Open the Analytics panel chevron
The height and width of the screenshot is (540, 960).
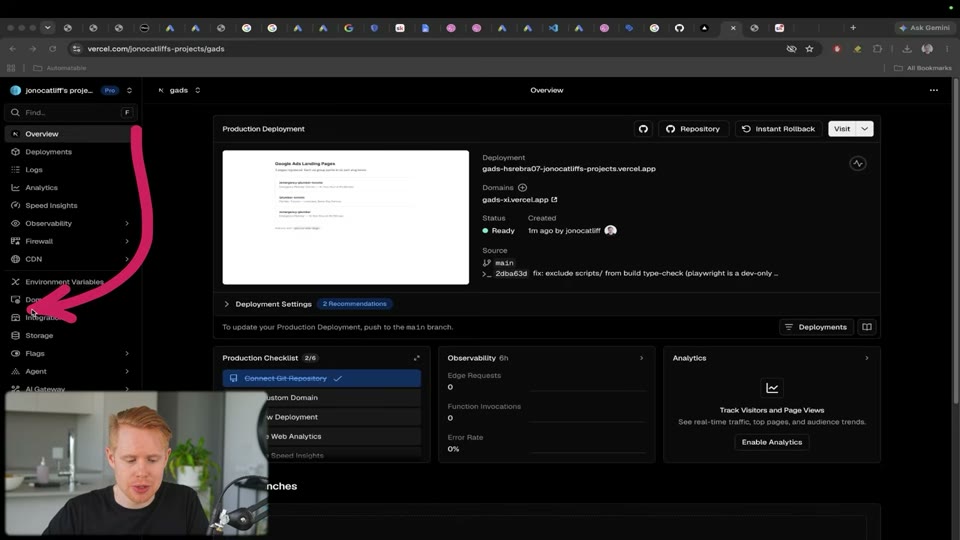pos(866,358)
